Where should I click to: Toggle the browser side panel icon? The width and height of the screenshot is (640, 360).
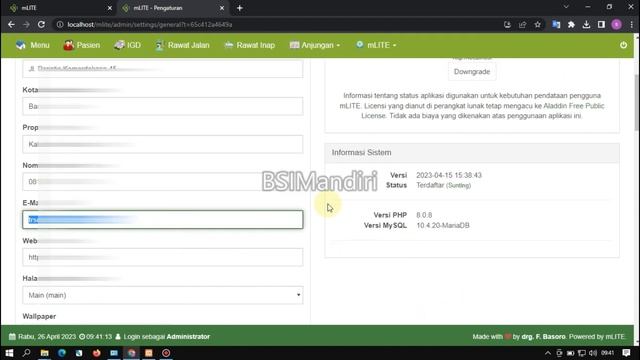[601, 24]
